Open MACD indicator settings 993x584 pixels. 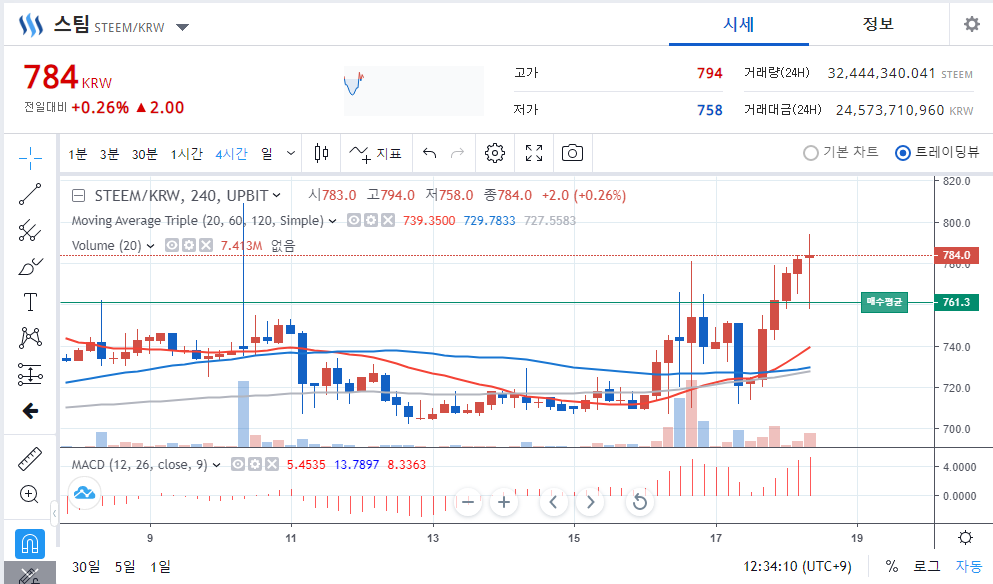click(255, 464)
